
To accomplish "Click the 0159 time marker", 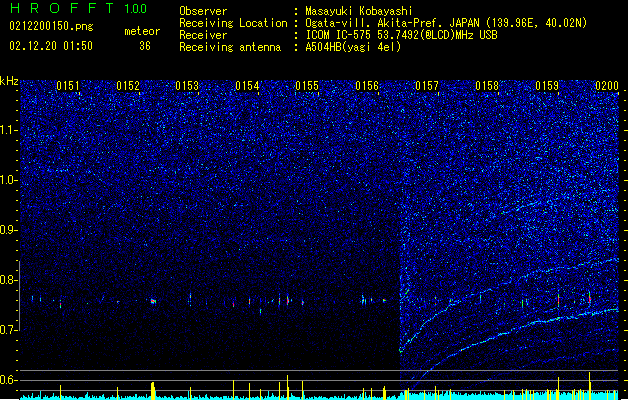I will (547, 86).
